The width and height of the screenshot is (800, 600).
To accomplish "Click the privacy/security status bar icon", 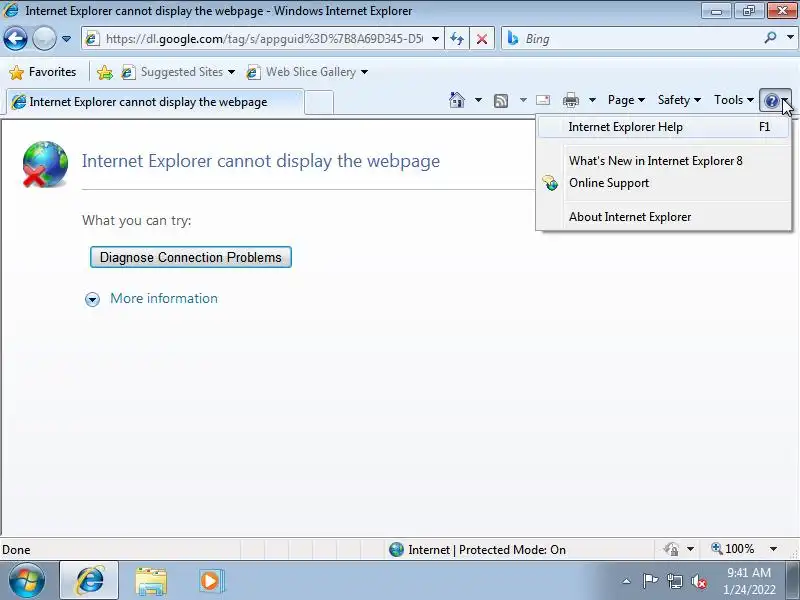I will pyautogui.click(x=671, y=549).
